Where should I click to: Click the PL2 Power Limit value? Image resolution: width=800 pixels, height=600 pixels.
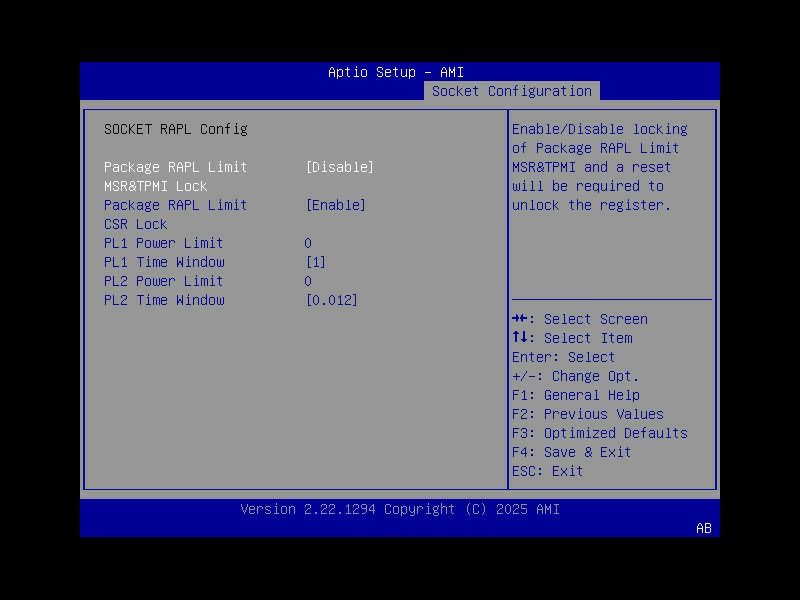coord(308,281)
